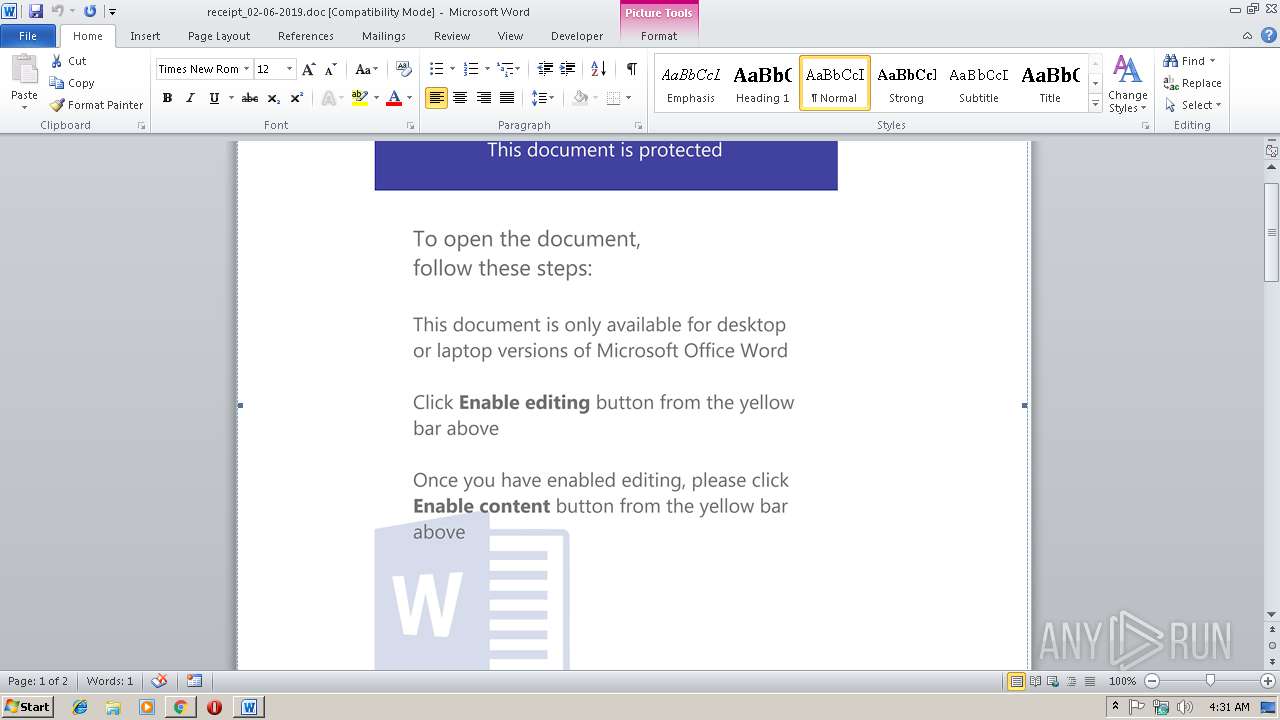Open the File tab
Image resolution: width=1280 pixels, height=720 pixels.
click(x=28, y=35)
